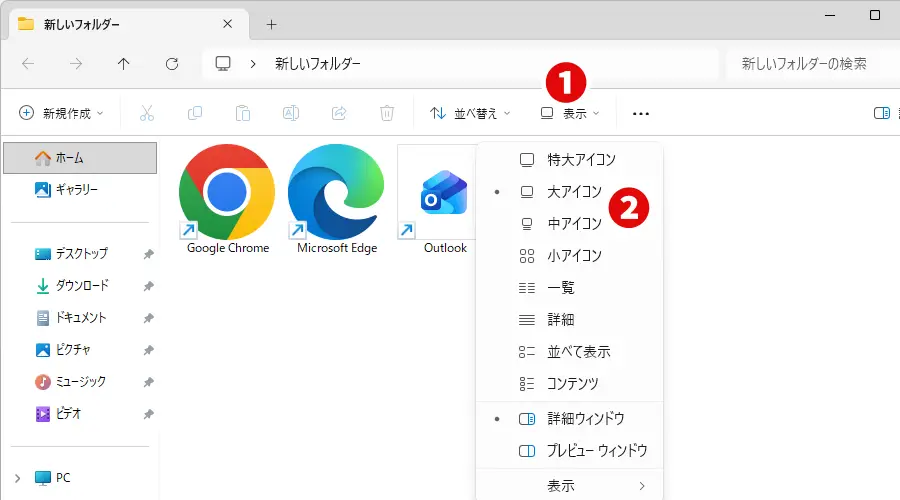Open 表示 view dropdown in toolbar
This screenshot has height=500, width=900.
coord(570,113)
